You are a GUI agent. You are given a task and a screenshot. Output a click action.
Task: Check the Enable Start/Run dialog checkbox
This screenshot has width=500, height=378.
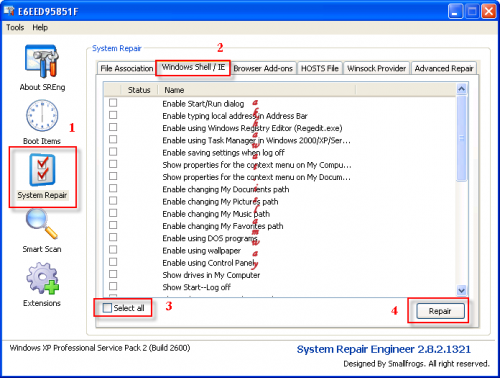point(113,103)
